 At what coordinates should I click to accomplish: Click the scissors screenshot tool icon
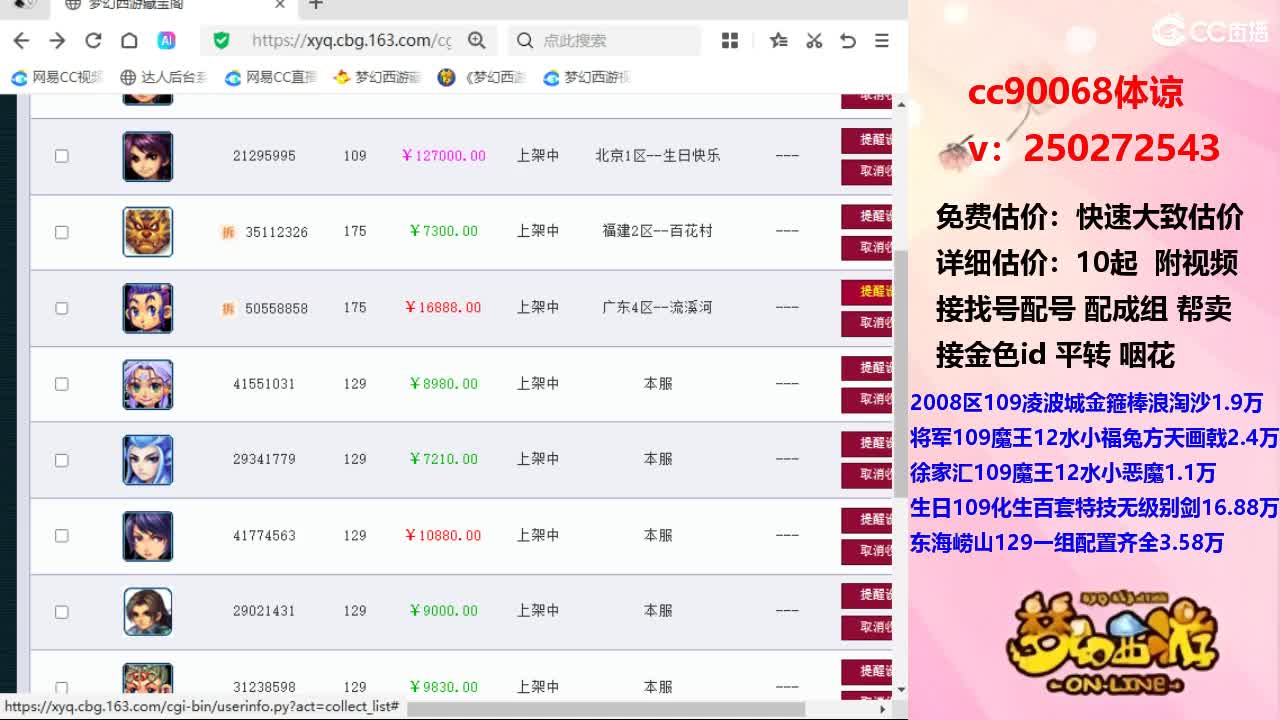(x=814, y=40)
